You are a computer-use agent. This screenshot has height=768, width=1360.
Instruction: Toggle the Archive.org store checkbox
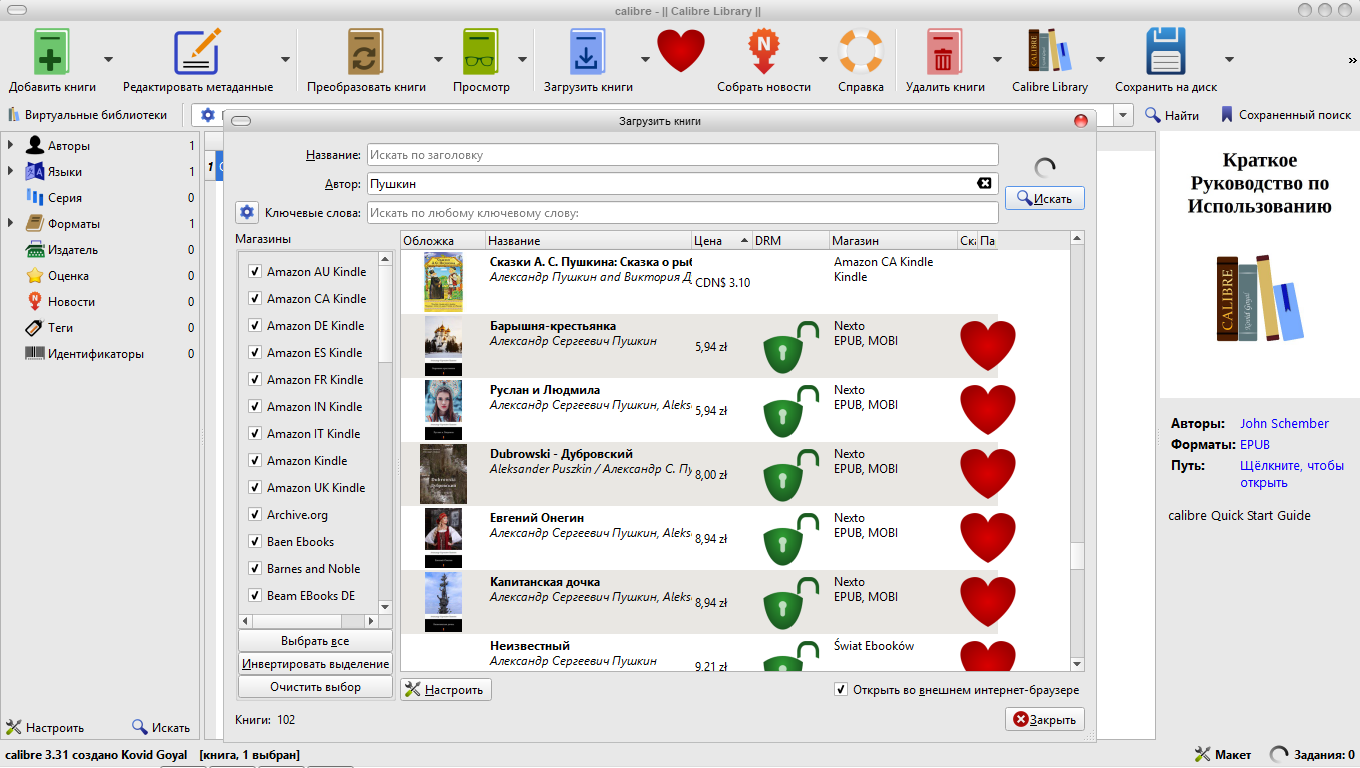coord(255,515)
